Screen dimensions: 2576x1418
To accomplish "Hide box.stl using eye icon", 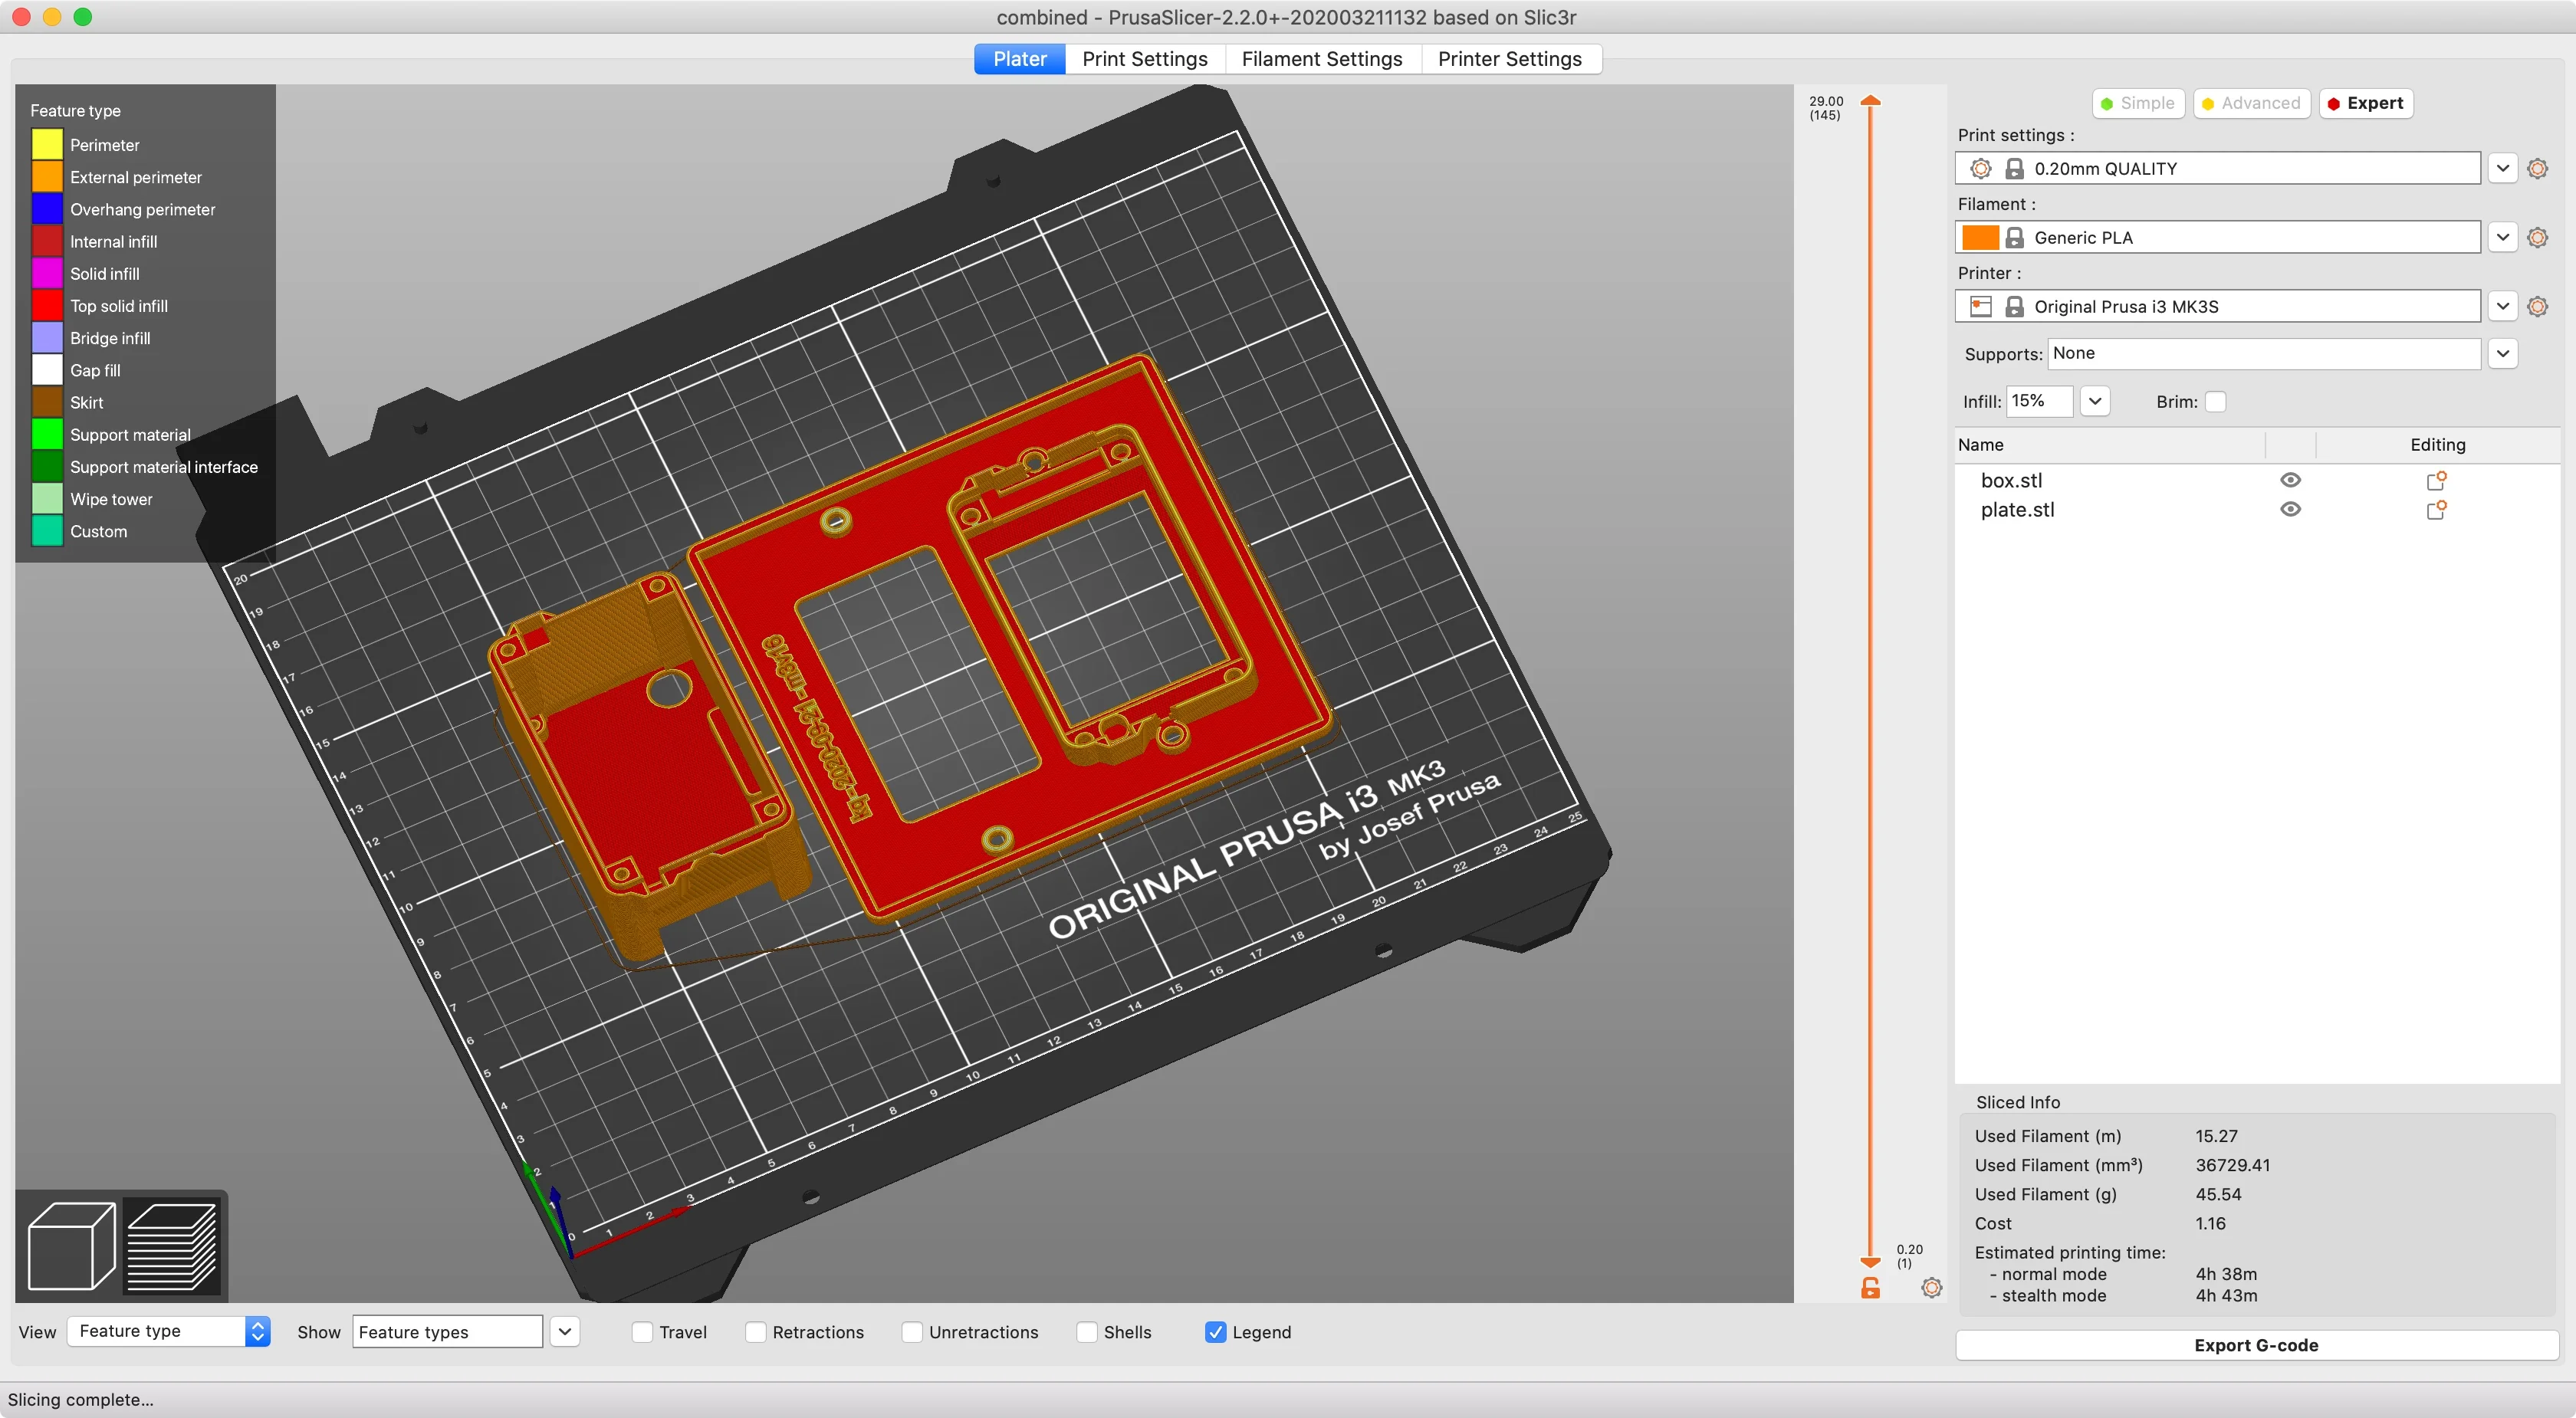I will 2290,480.
